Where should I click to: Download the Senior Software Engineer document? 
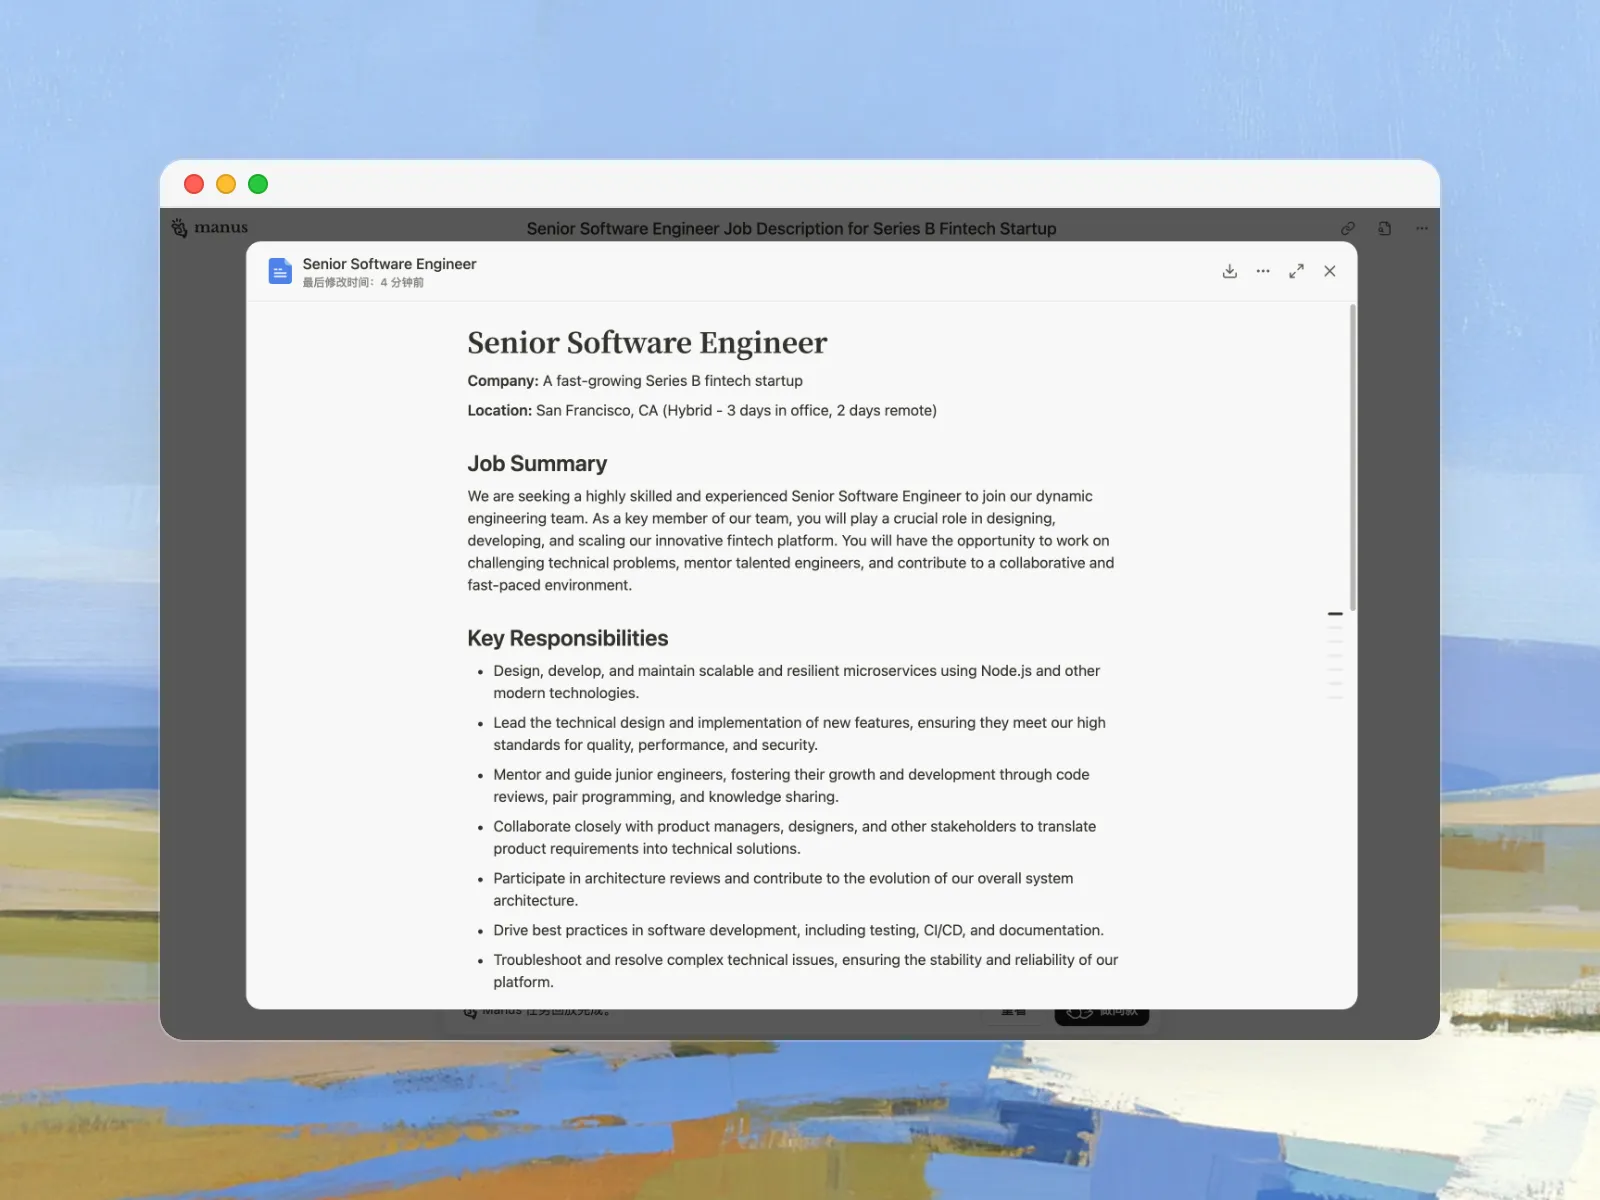point(1230,271)
